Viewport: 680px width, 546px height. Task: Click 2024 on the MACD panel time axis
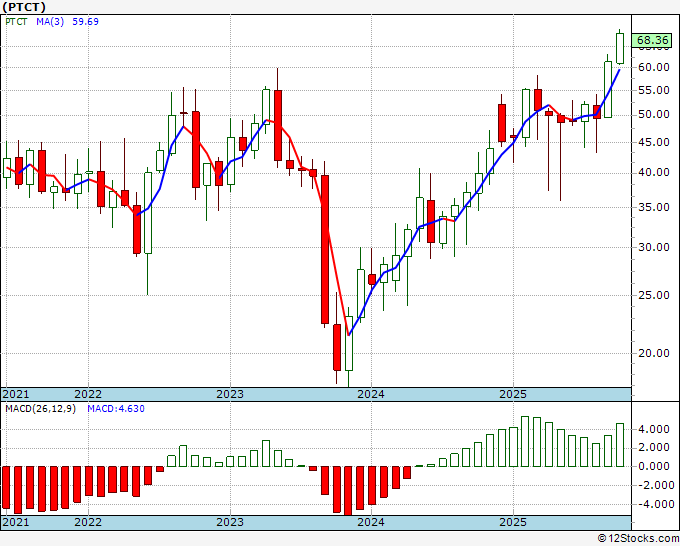(371, 522)
